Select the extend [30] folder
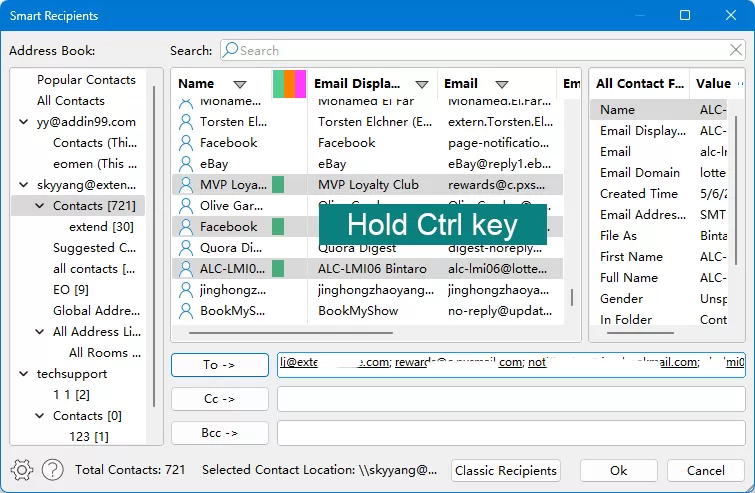This screenshot has width=755, height=493. pos(101,227)
